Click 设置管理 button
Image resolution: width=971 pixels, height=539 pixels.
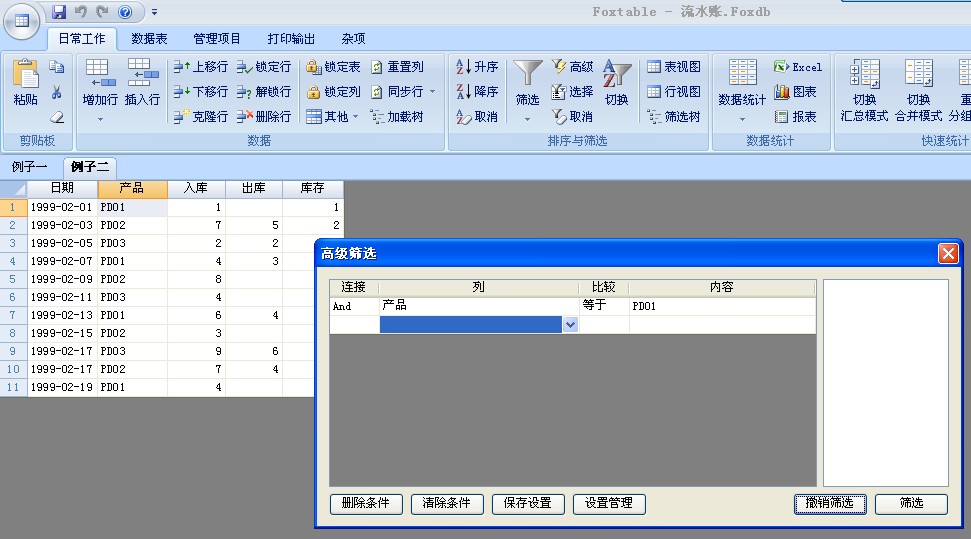pos(609,503)
